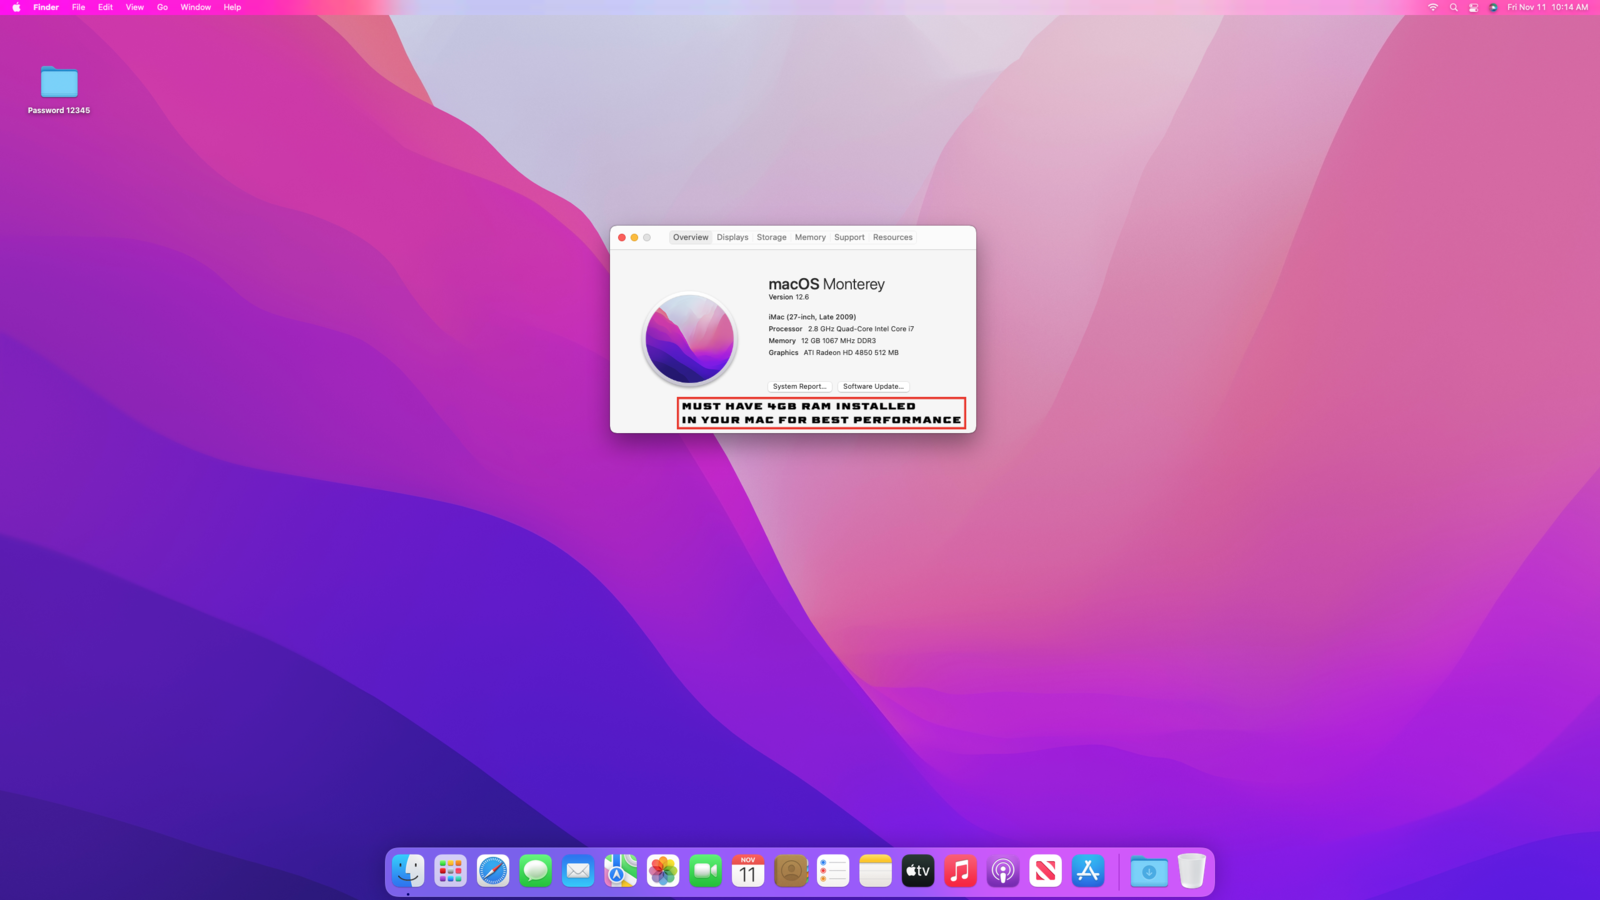Open the Finder menu

46,7
